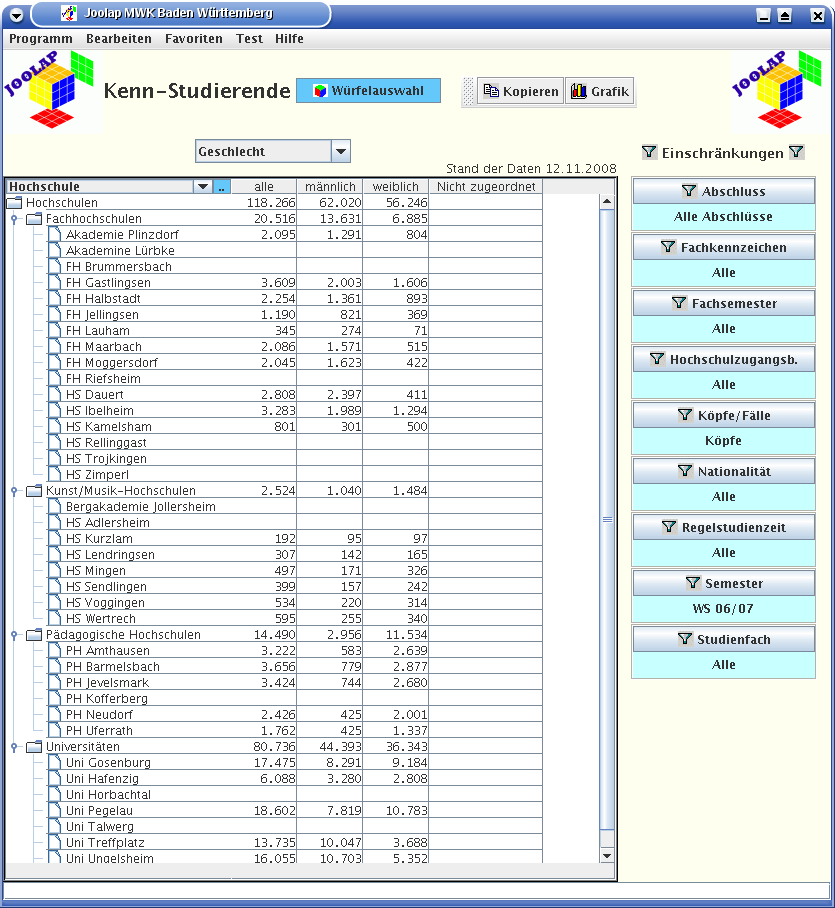
Task: Open the Hochschule header dropdown arrow
Action: [203, 187]
